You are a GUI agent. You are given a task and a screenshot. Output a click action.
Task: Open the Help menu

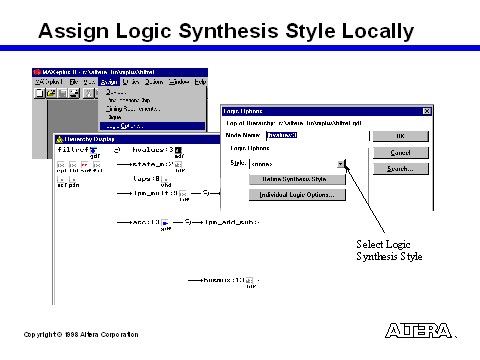coord(200,82)
